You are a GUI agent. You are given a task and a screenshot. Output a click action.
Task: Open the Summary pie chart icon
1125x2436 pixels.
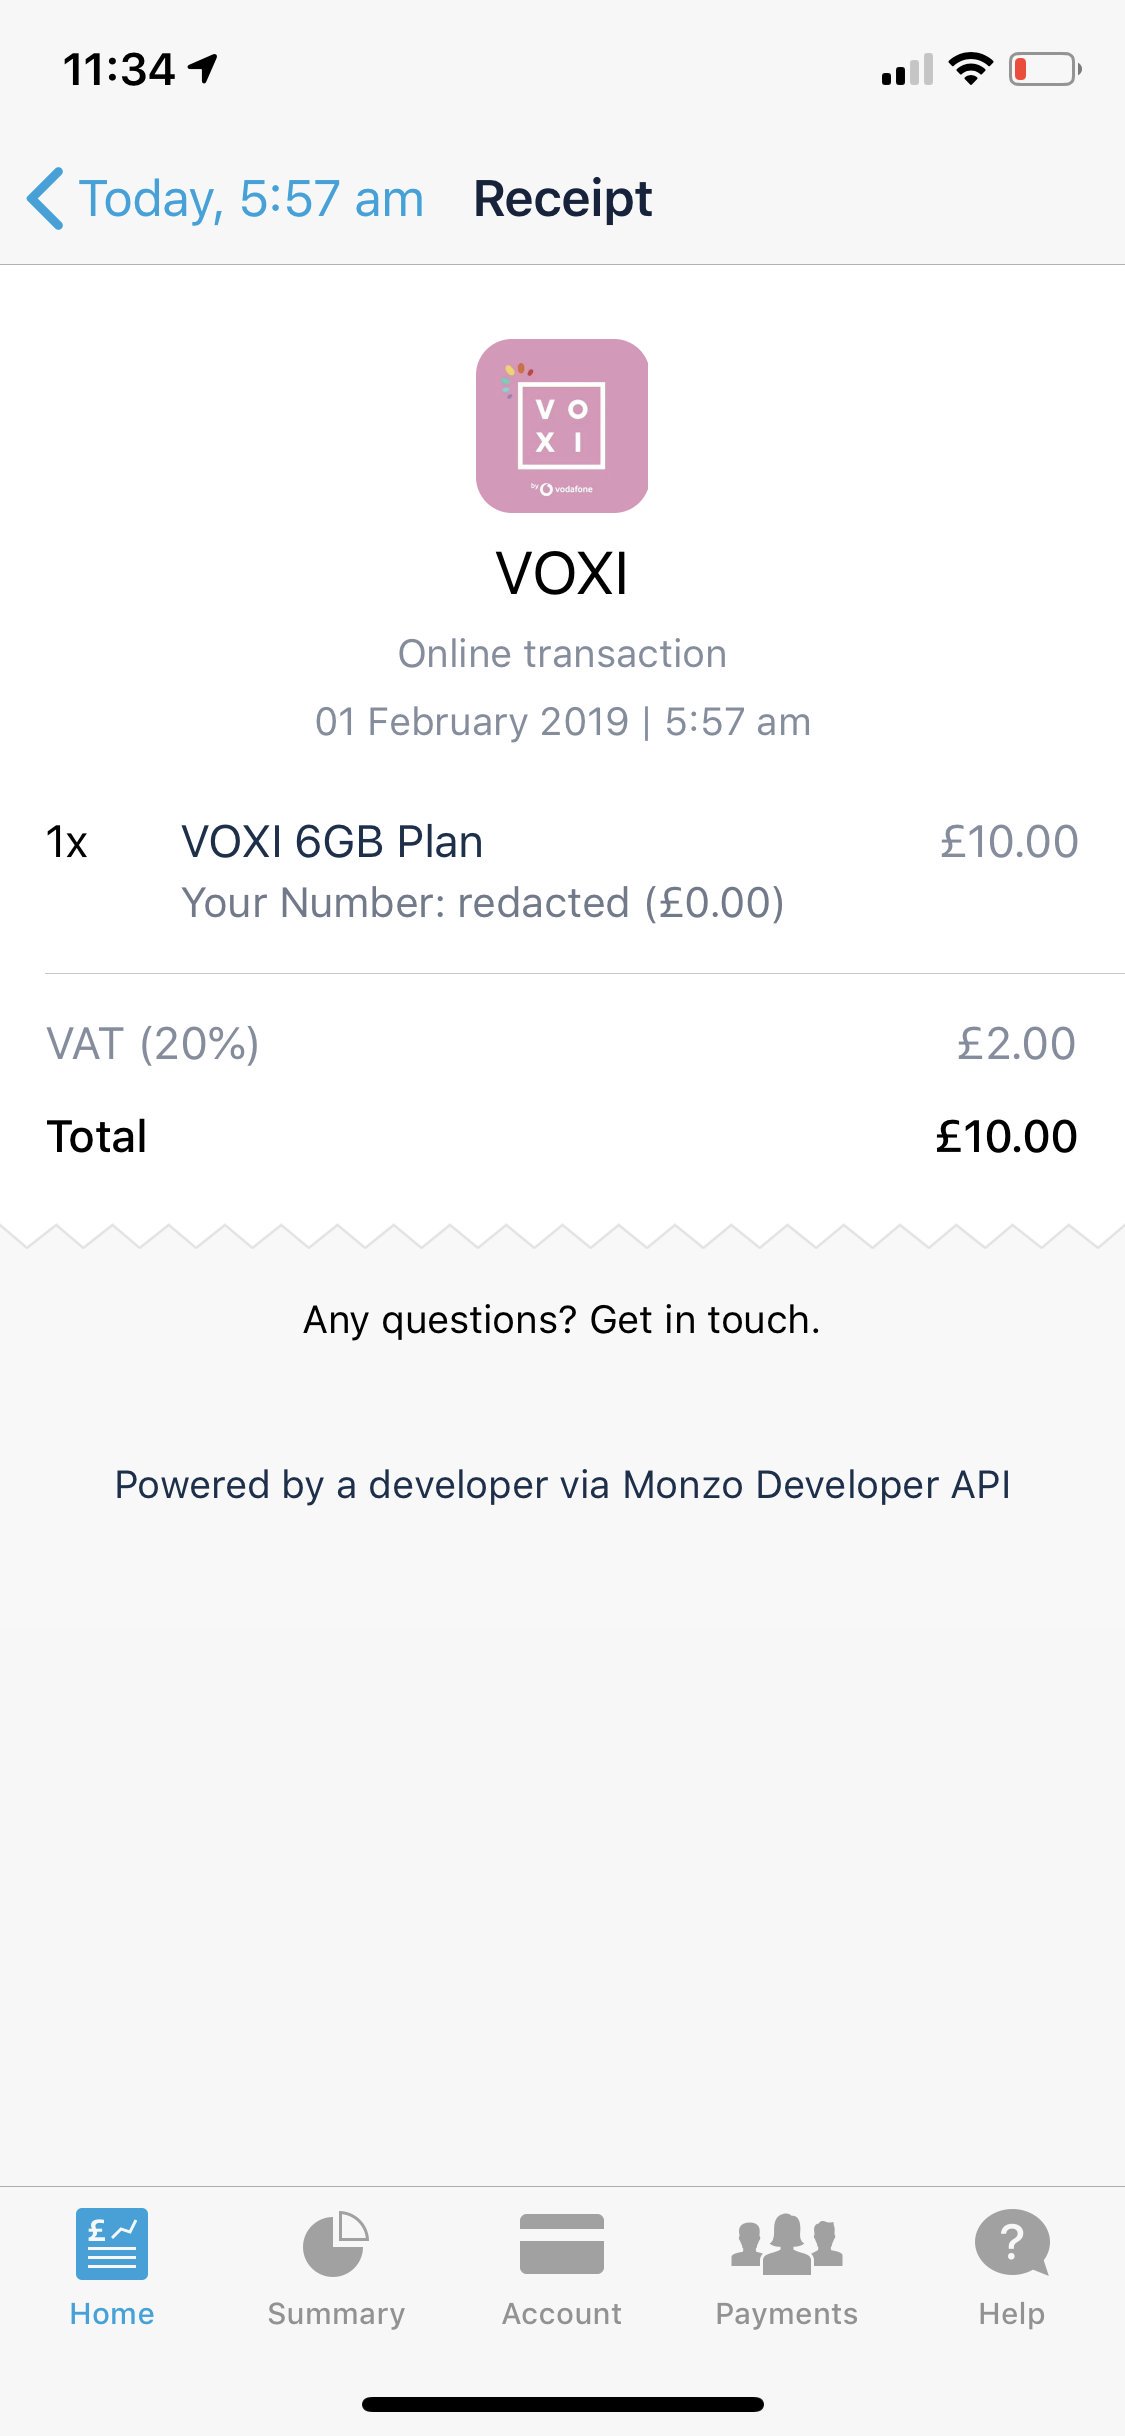(336, 2243)
